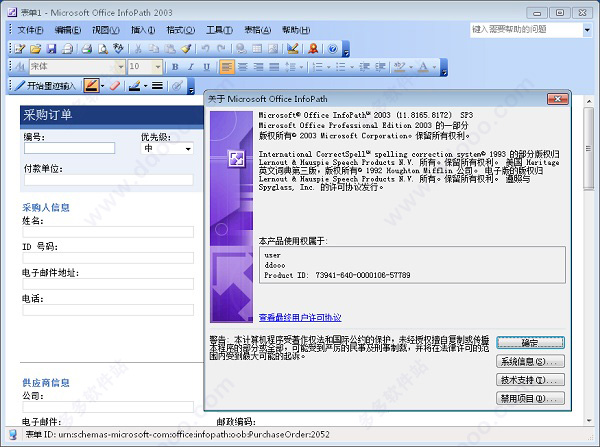Open the 视图(V) menu
The image size is (600, 447).
point(106,30)
